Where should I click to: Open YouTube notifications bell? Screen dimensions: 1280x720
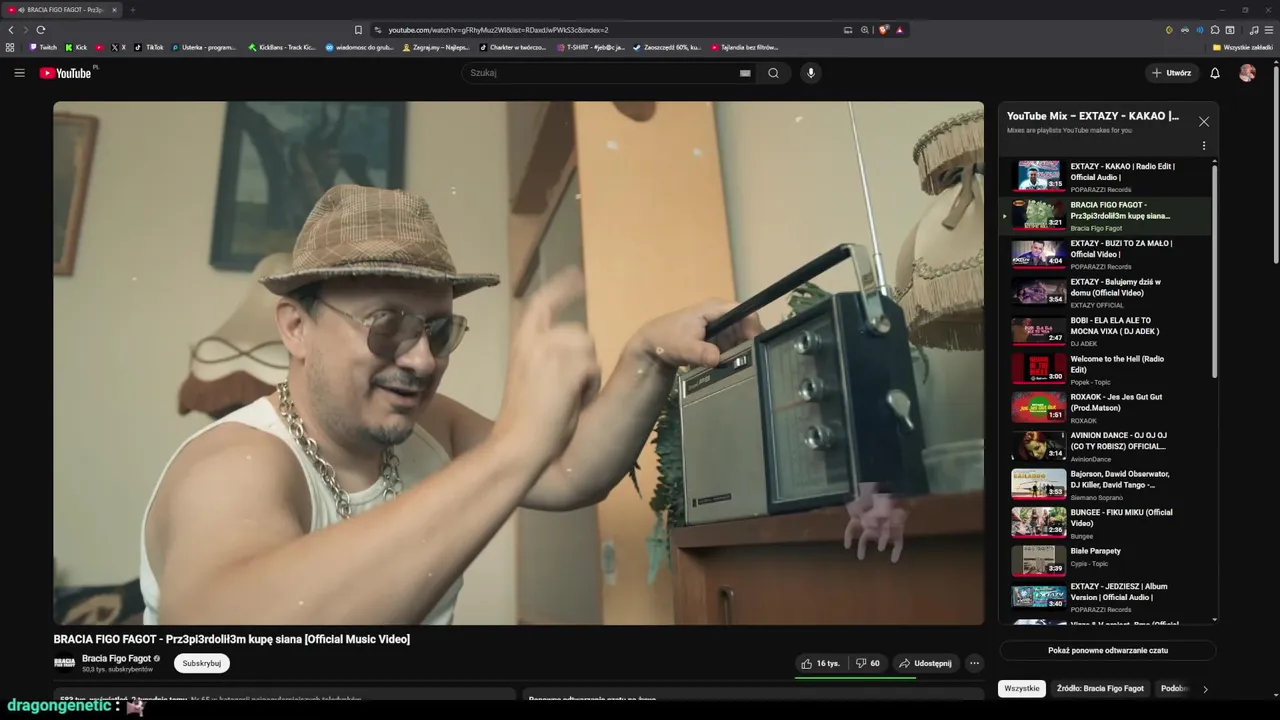[1215, 73]
